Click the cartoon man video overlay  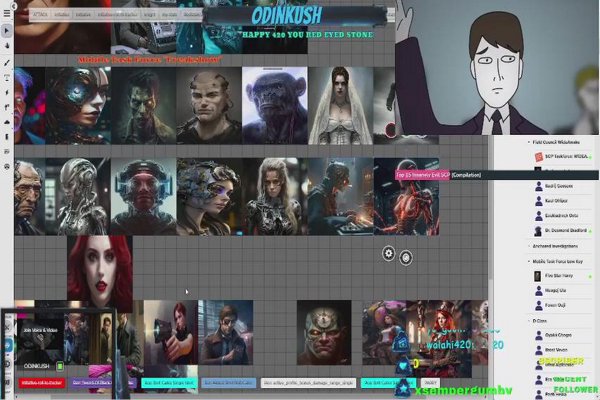click(497, 67)
